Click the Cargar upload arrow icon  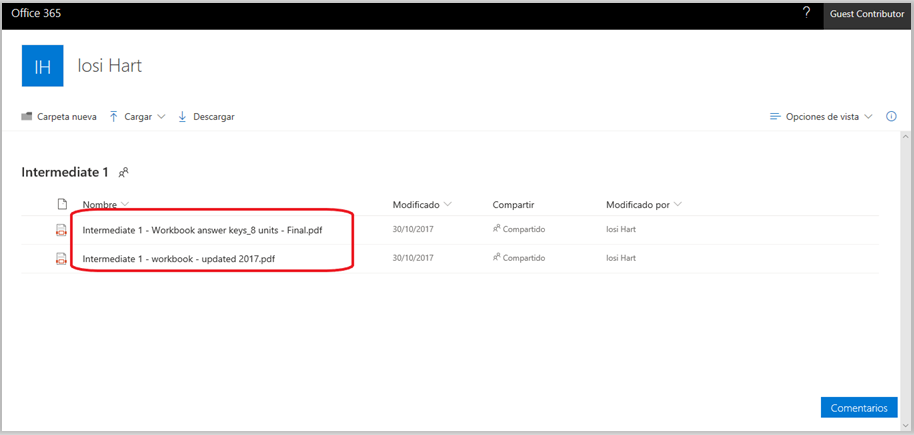pos(114,117)
